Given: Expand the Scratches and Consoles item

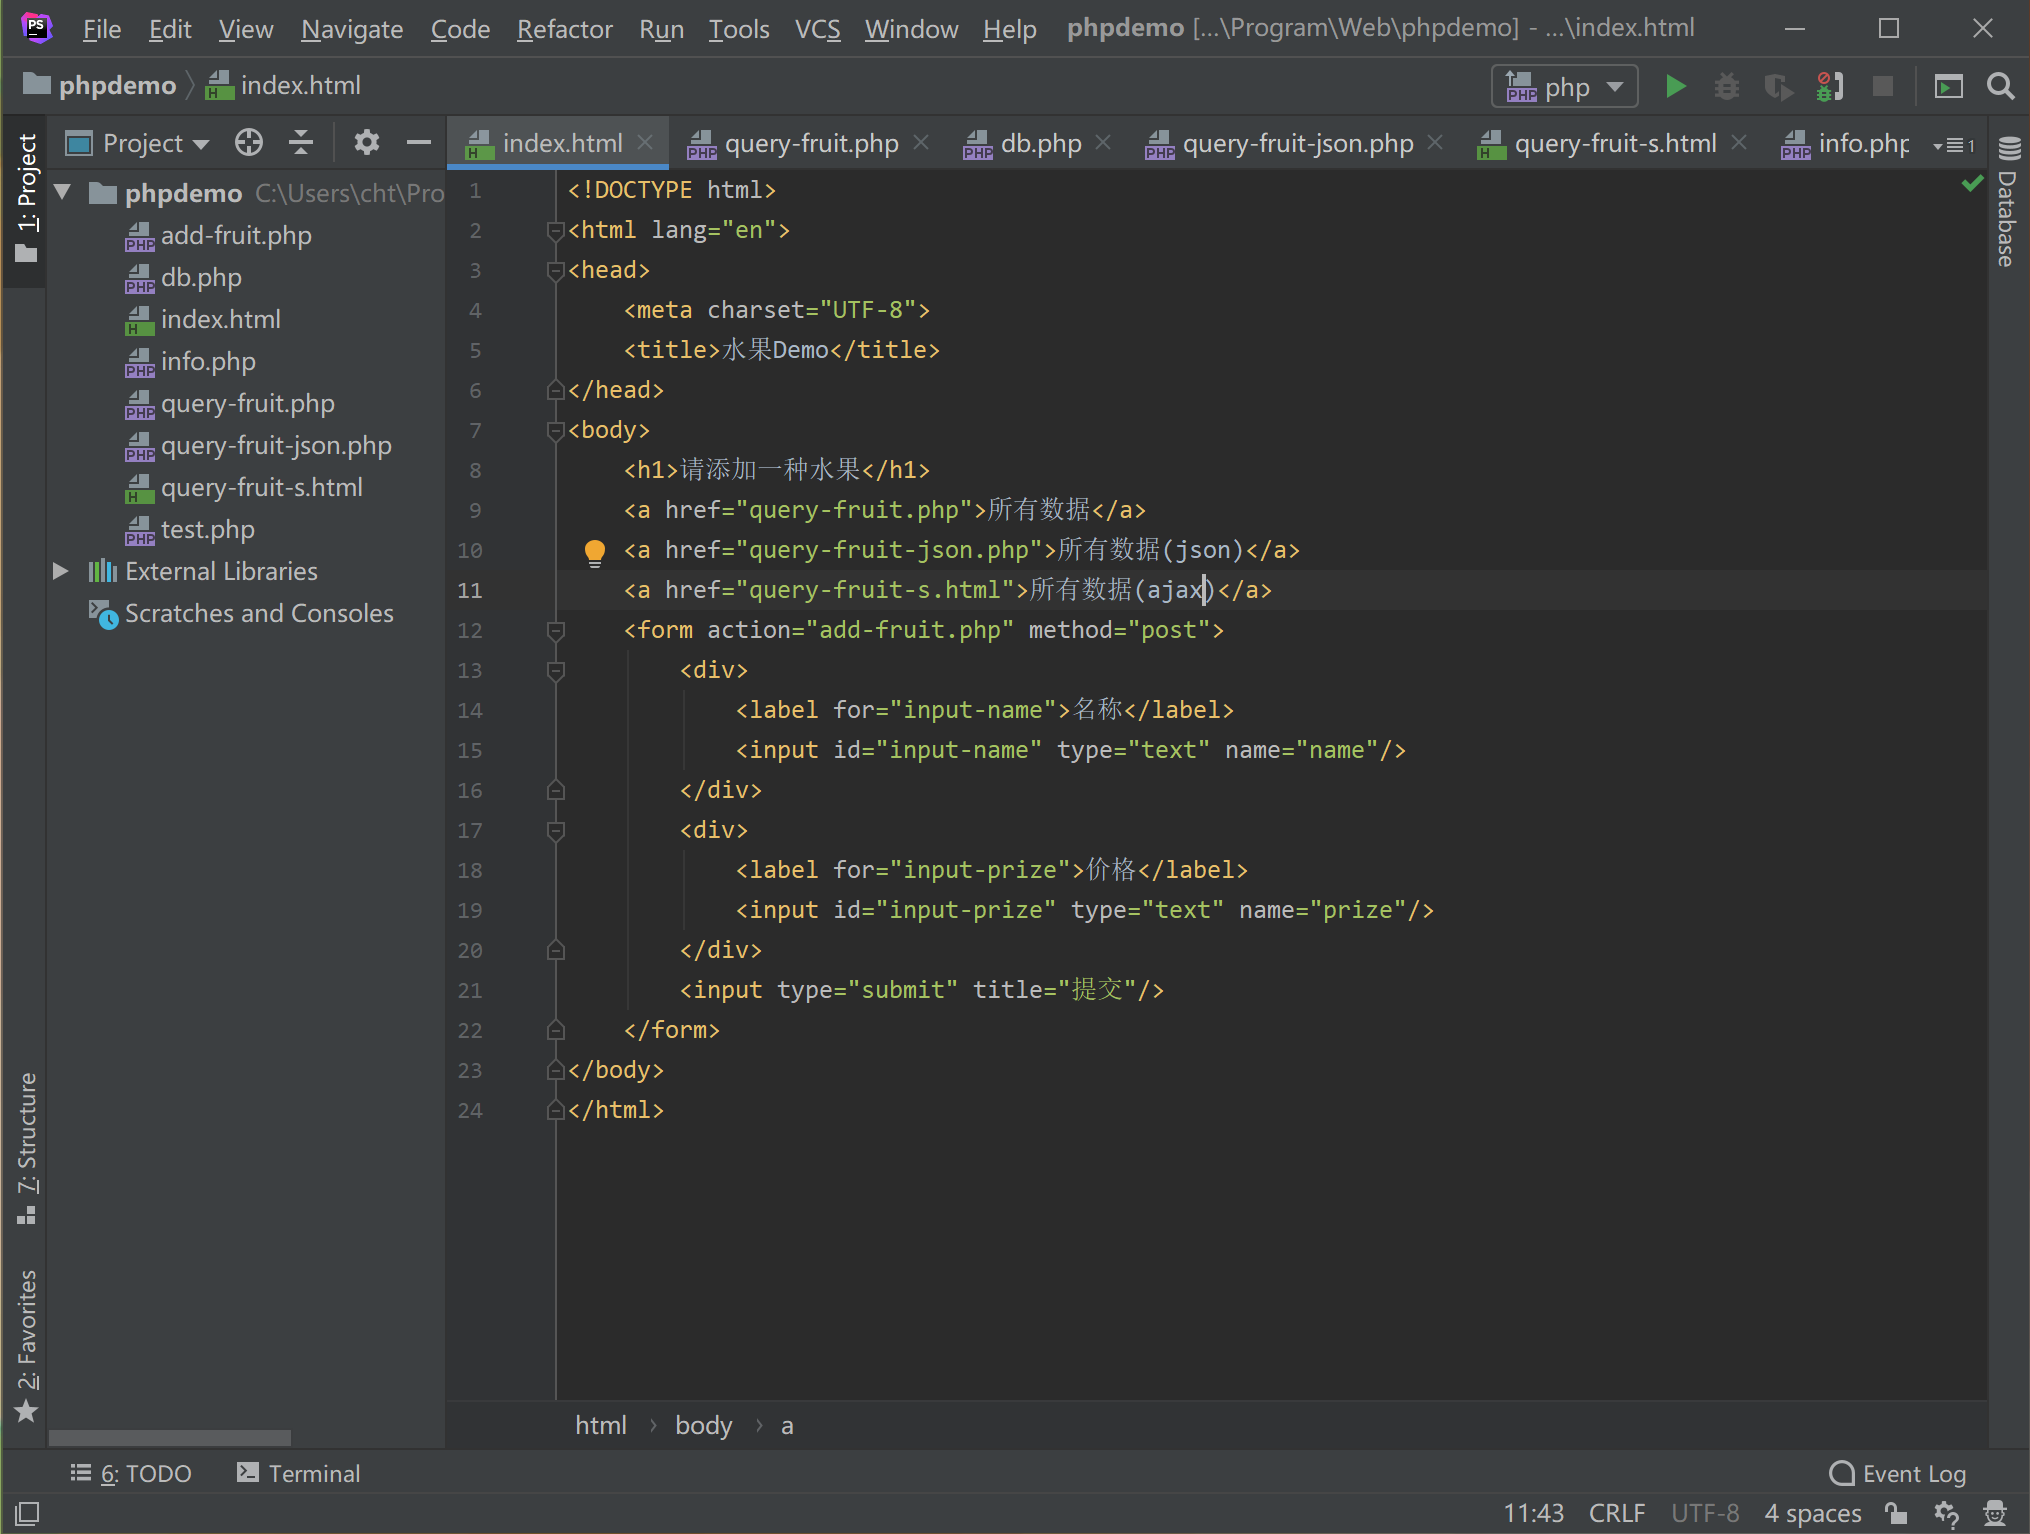Looking at the screenshot, I should [60, 612].
